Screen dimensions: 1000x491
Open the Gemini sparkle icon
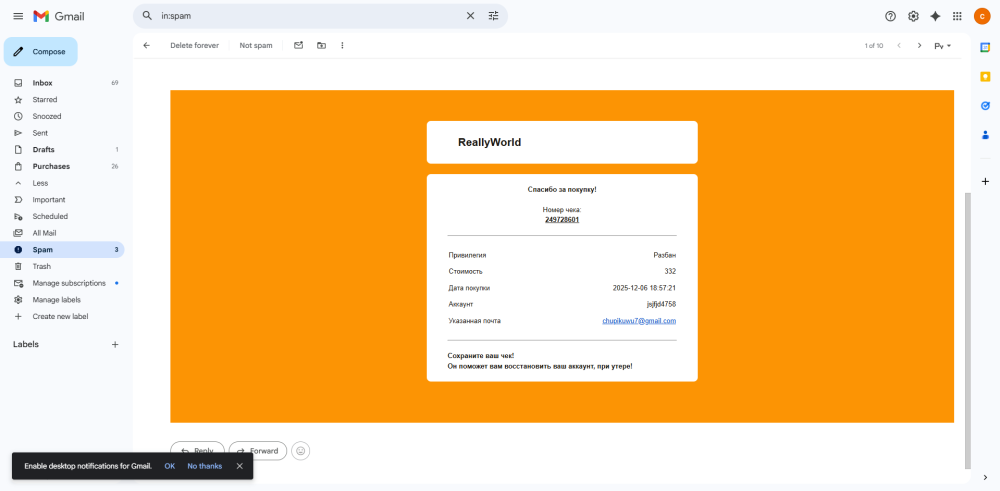coord(936,17)
